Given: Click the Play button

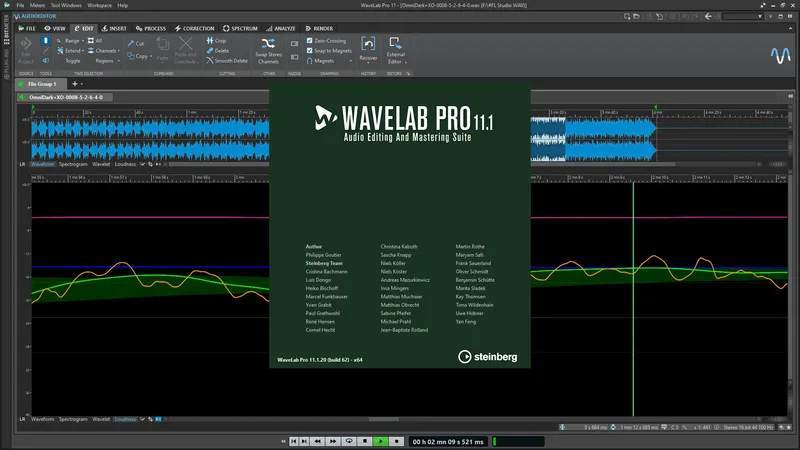Looking at the screenshot, I should pyautogui.click(x=380, y=441).
